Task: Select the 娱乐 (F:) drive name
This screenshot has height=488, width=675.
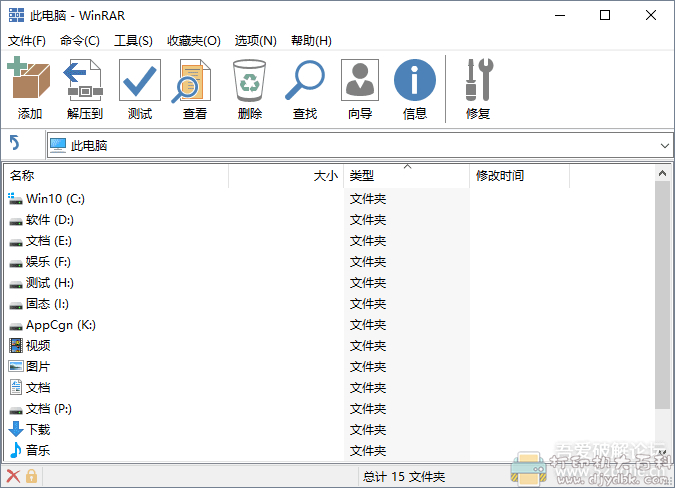Action: (48, 262)
